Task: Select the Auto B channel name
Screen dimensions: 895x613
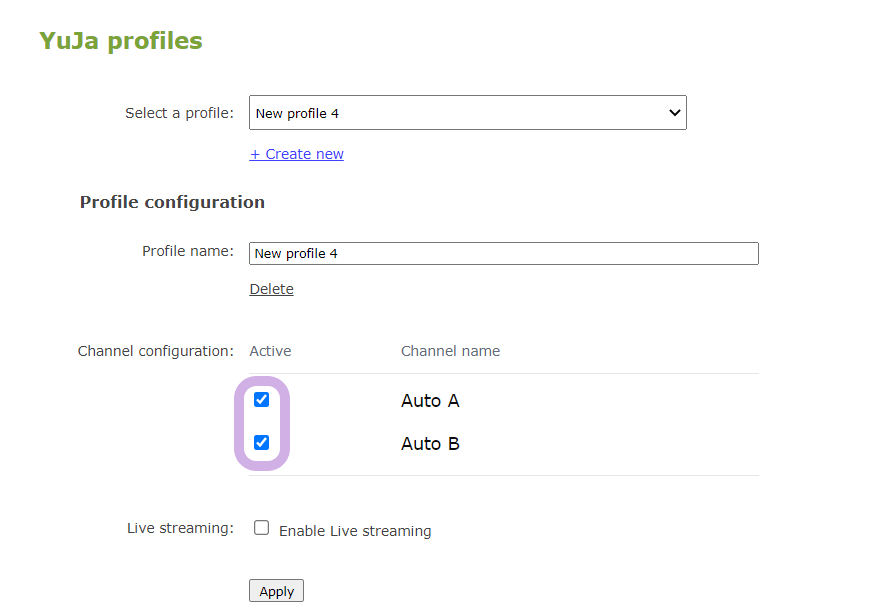Action: (x=430, y=444)
